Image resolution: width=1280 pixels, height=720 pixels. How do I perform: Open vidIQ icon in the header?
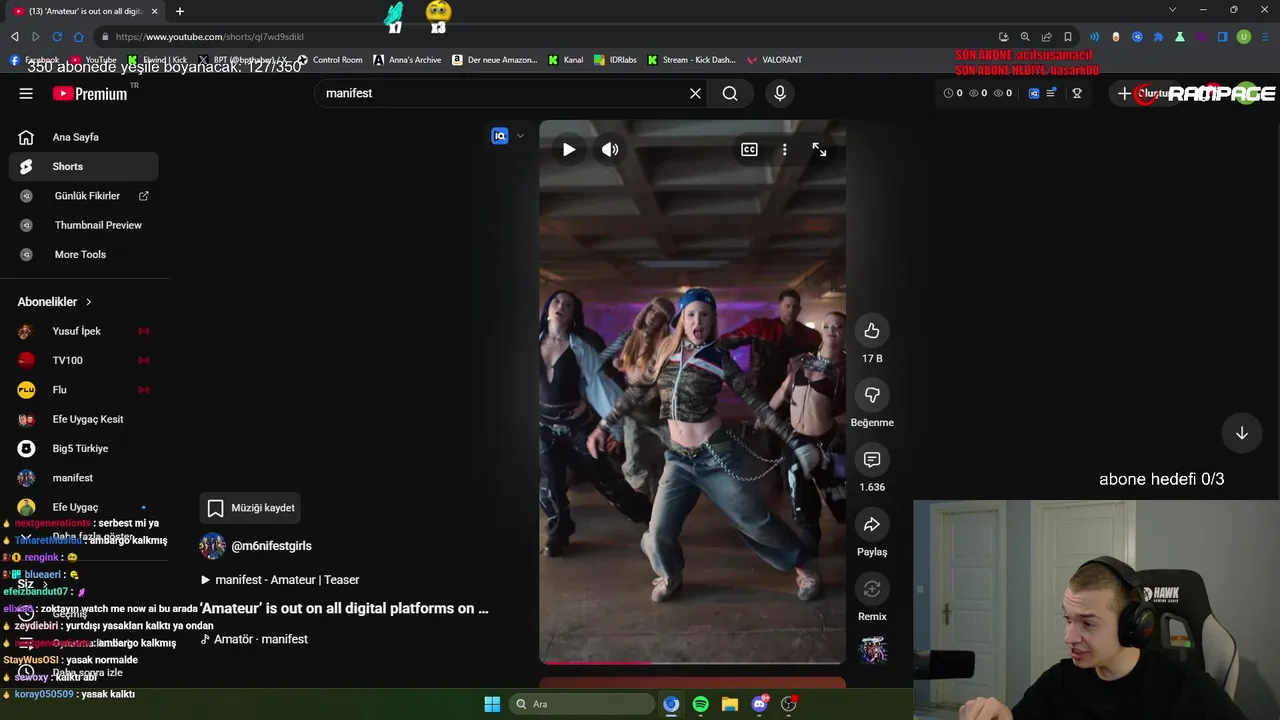pyautogui.click(x=1034, y=93)
